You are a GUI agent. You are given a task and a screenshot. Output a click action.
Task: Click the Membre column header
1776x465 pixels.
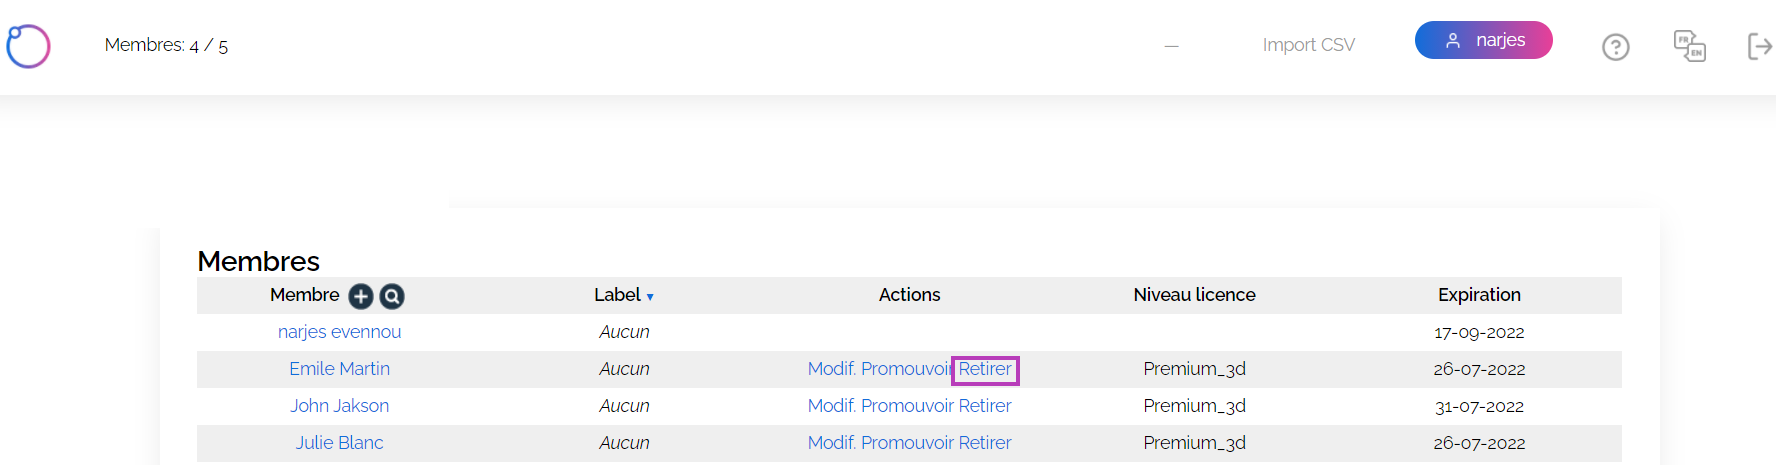305,295
